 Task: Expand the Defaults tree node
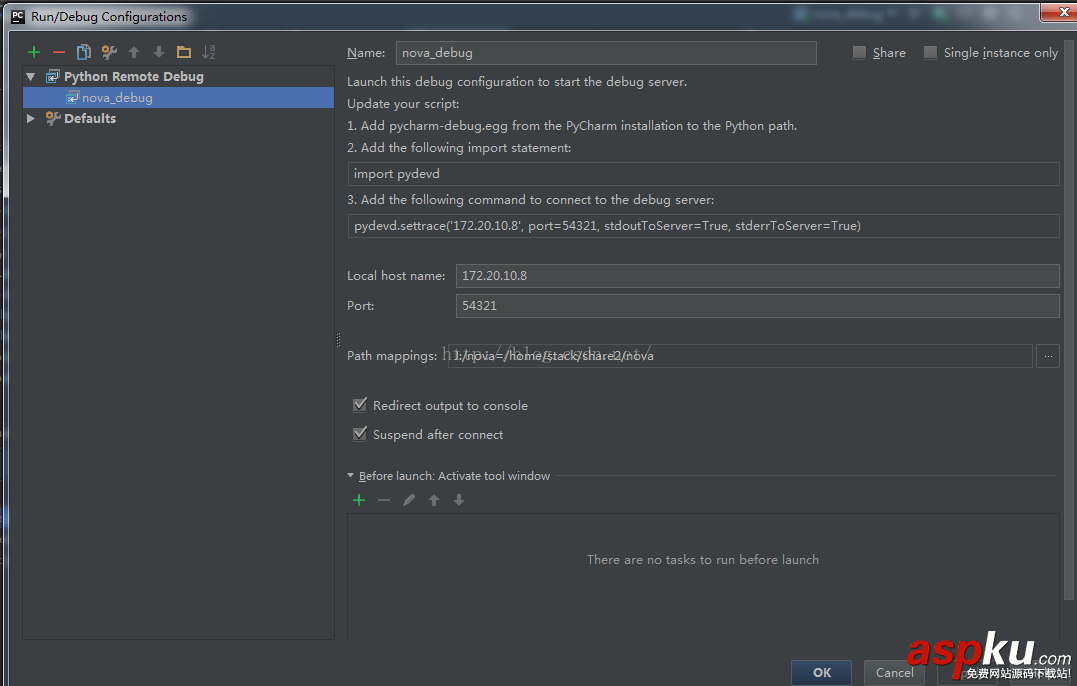(x=30, y=118)
